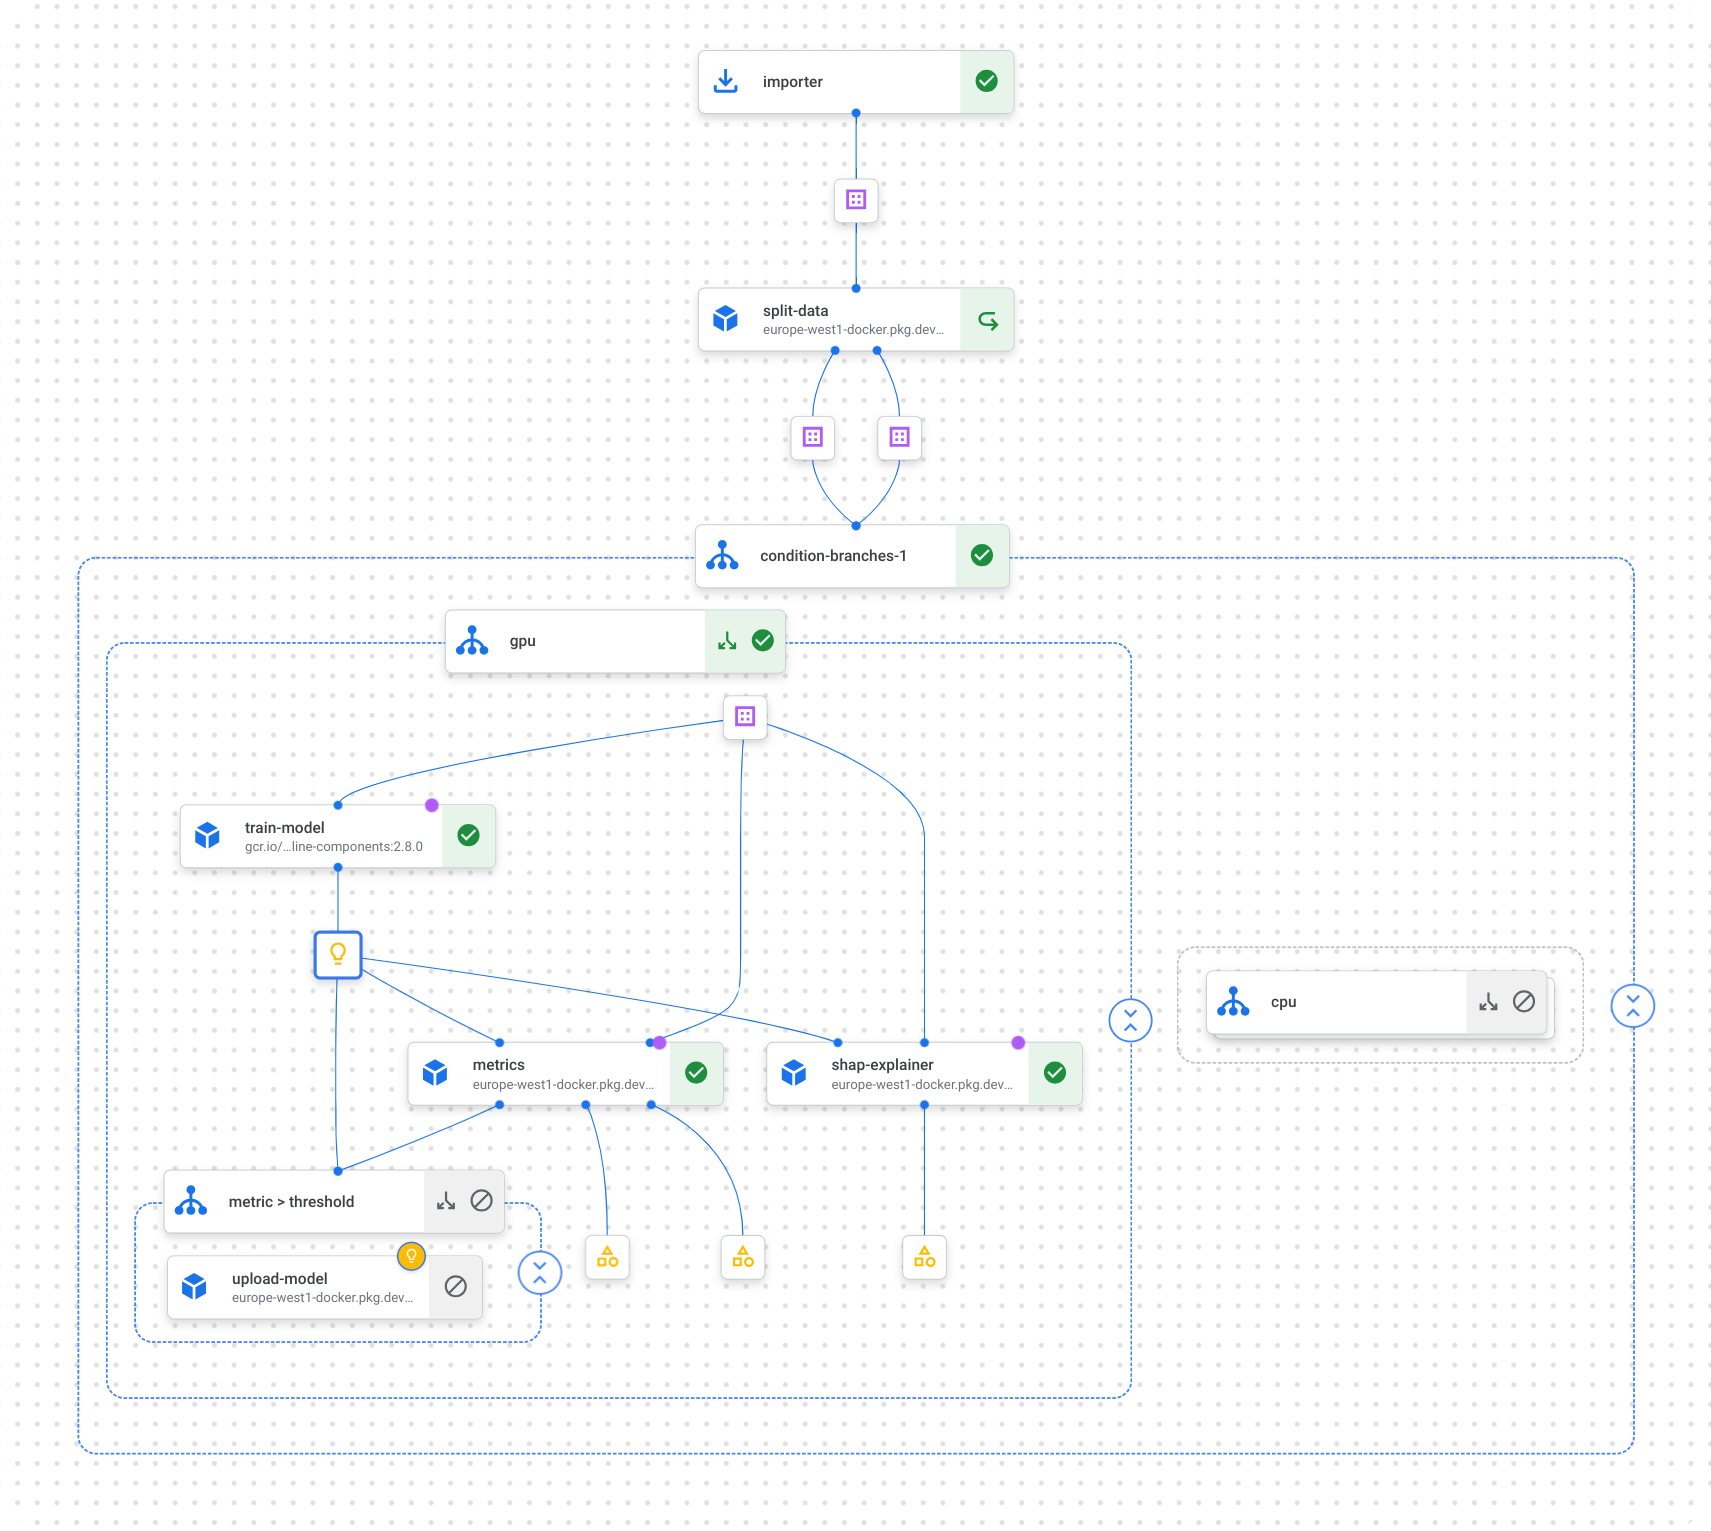Select the right artifact node below split-data
The width and height of the screenshot is (1711, 1531).
(x=899, y=437)
